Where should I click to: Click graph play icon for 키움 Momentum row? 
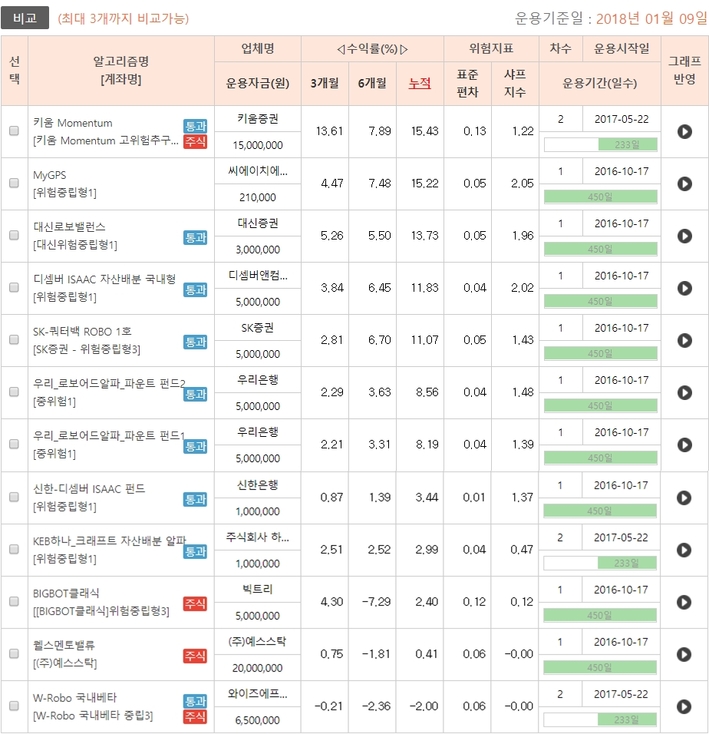[685, 132]
